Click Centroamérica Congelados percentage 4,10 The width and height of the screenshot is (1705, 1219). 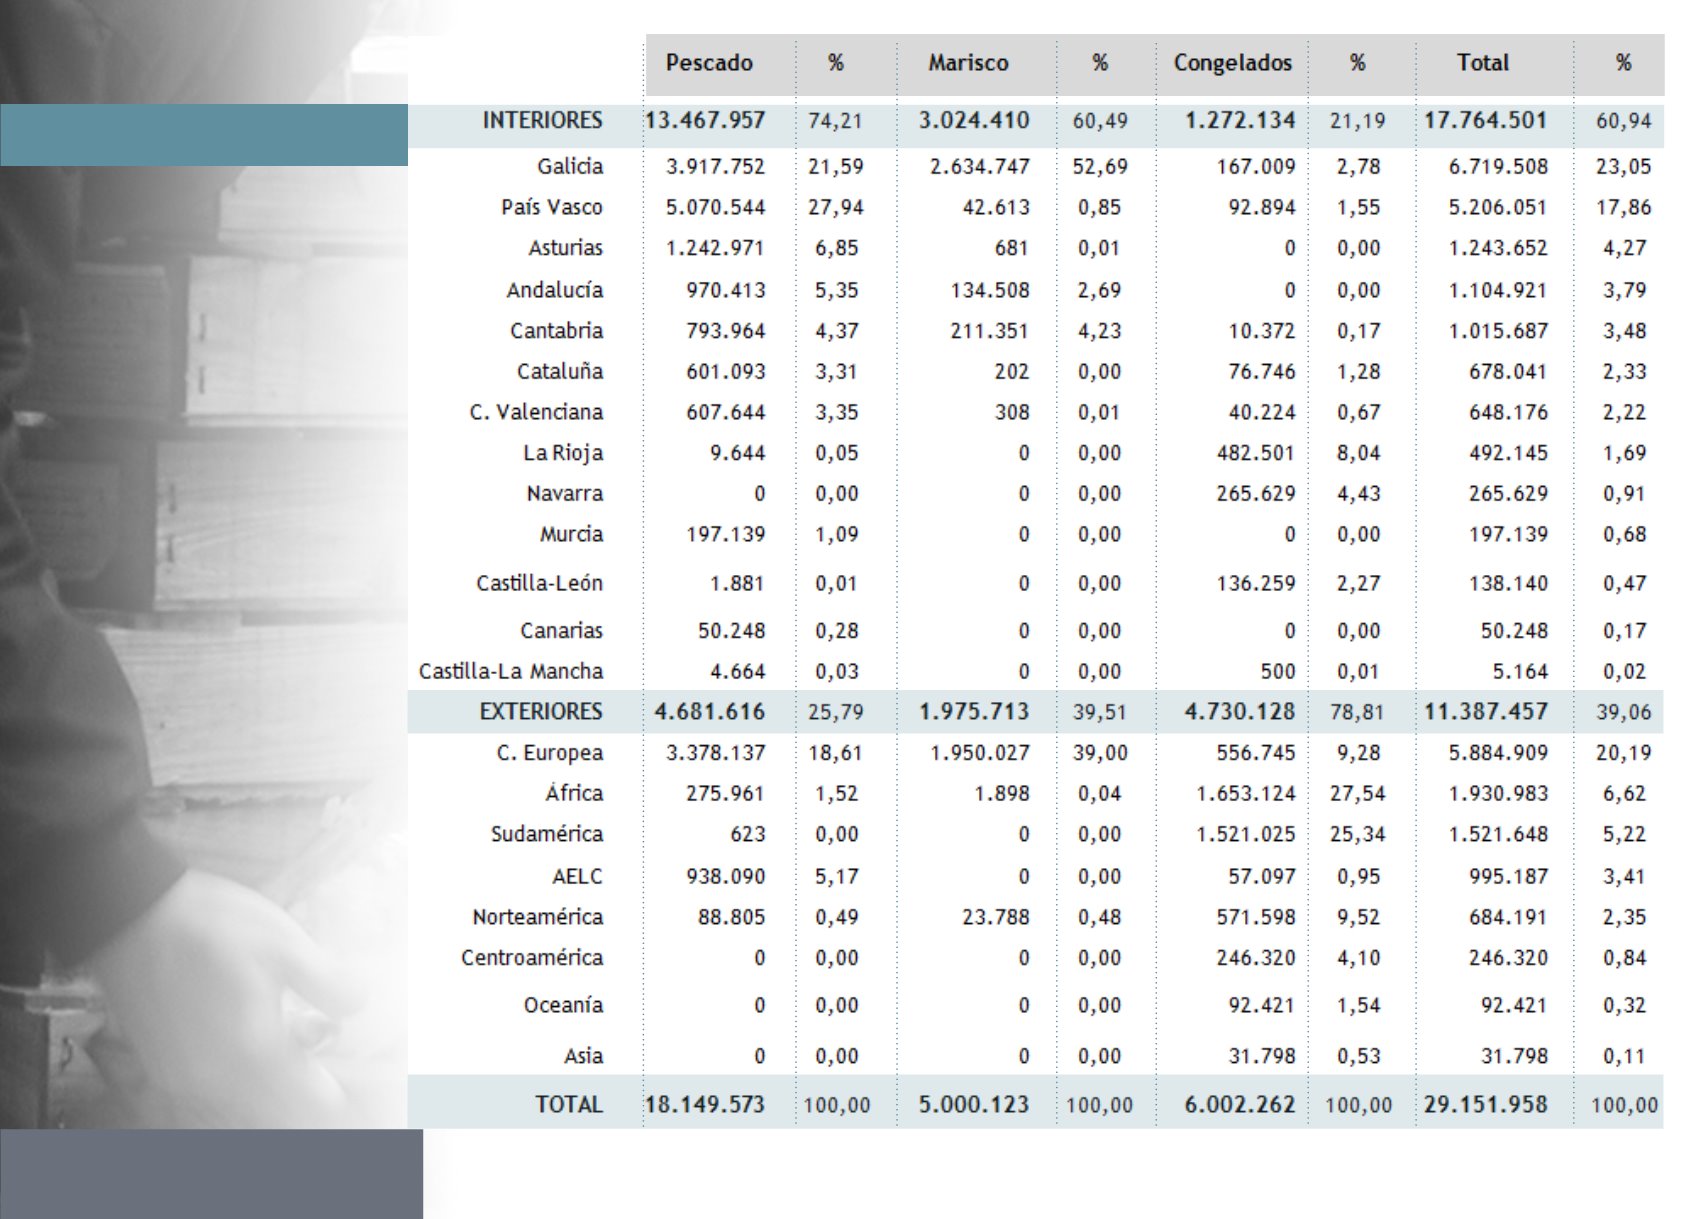(1358, 957)
